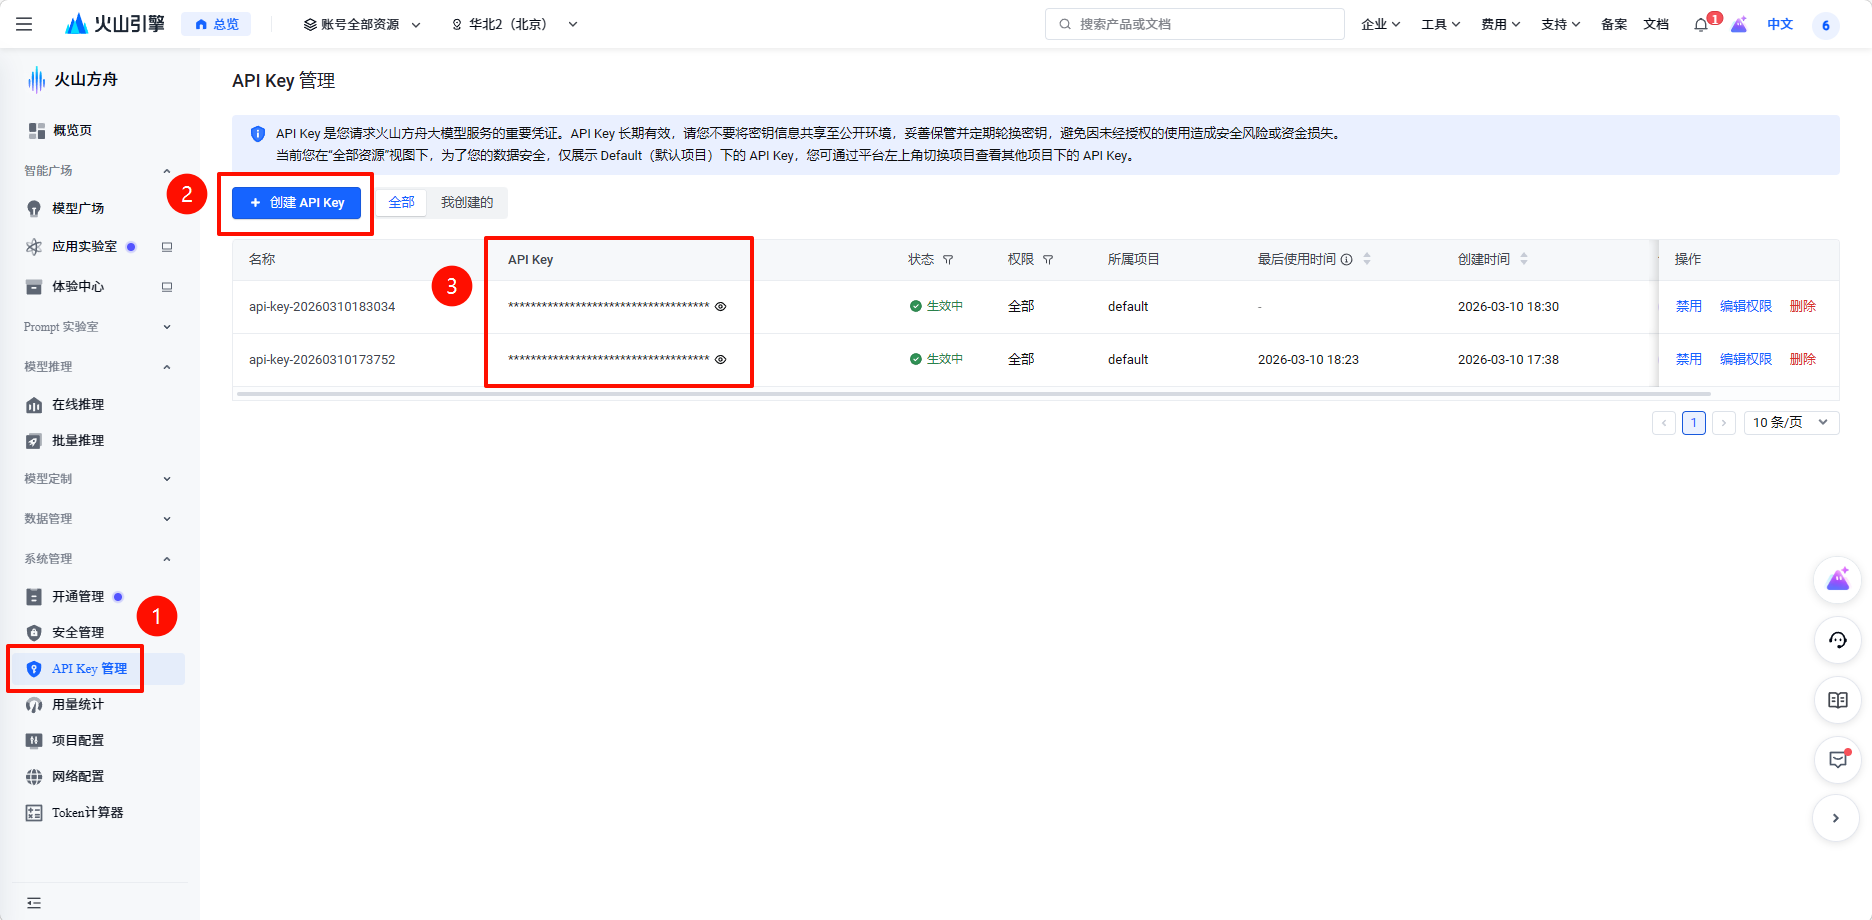This screenshot has width=1872, height=920.
Task: Show the hidden key of api-key-20260310173752
Action: tap(720, 360)
